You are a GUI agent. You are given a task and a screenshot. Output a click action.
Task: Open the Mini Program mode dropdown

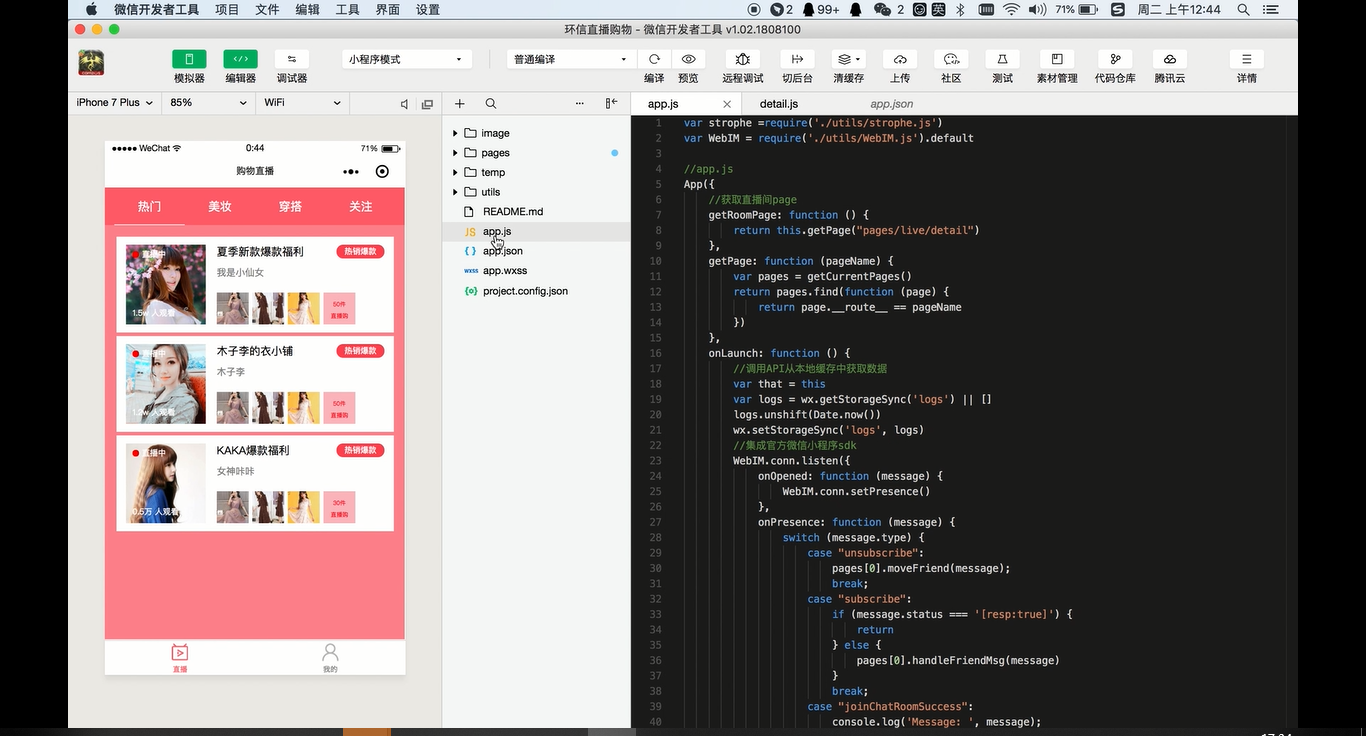tap(406, 60)
